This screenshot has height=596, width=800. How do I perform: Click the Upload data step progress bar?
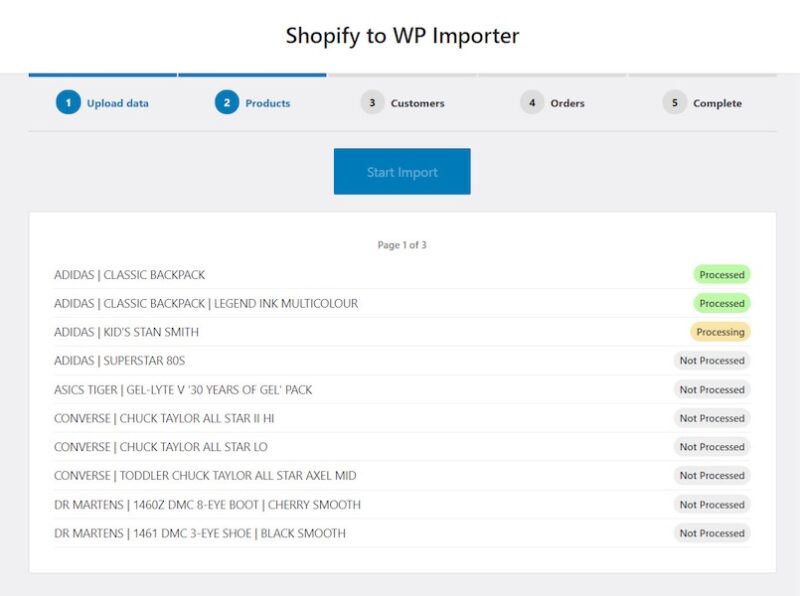103,74
